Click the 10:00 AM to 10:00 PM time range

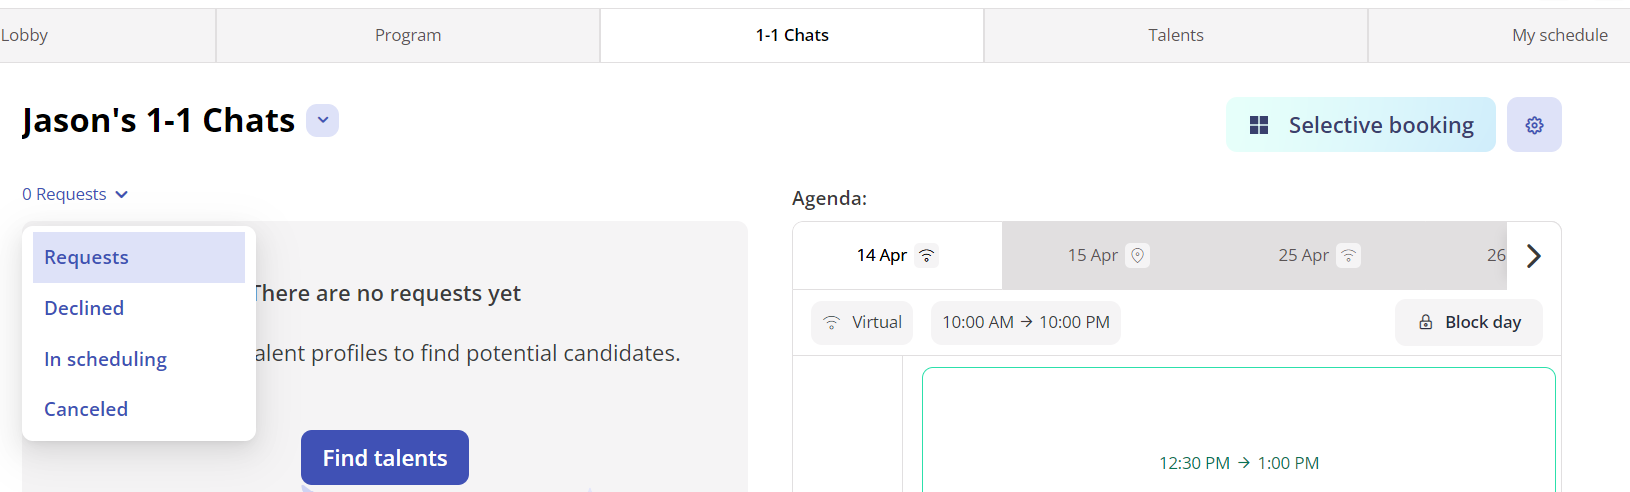click(x=1026, y=322)
